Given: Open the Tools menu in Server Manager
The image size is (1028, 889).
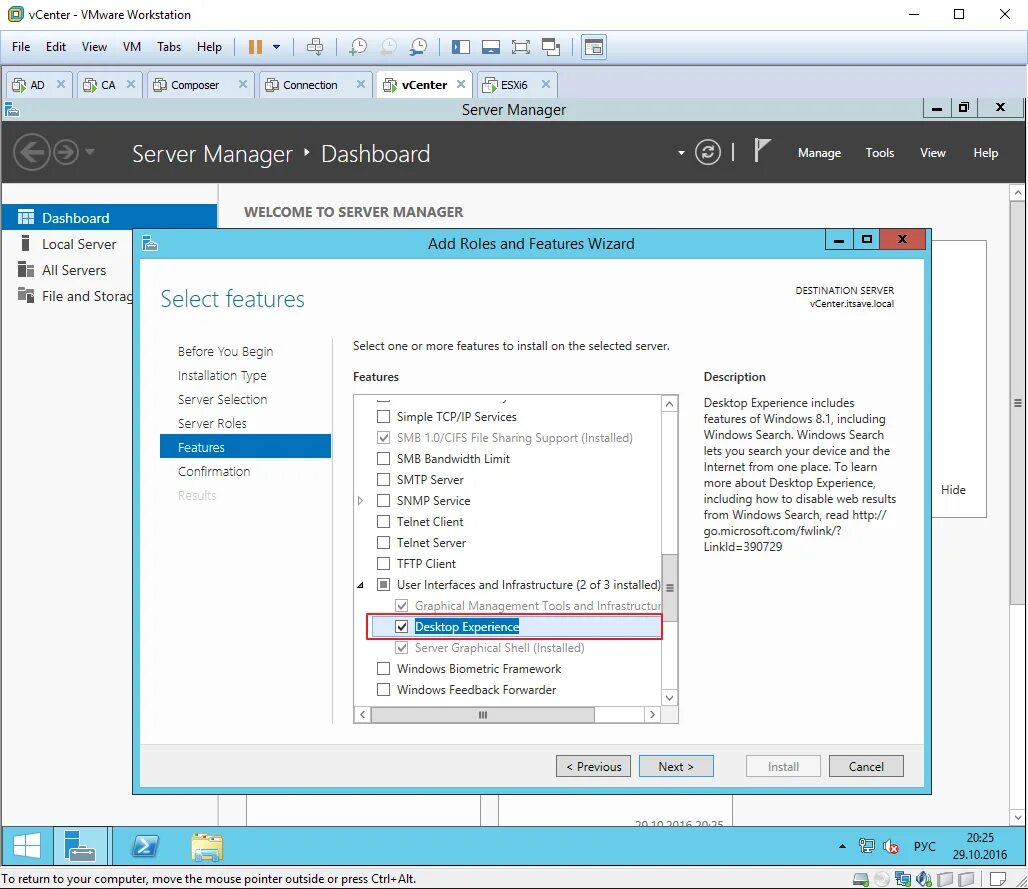Looking at the screenshot, I should pyautogui.click(x=880, y=153).
